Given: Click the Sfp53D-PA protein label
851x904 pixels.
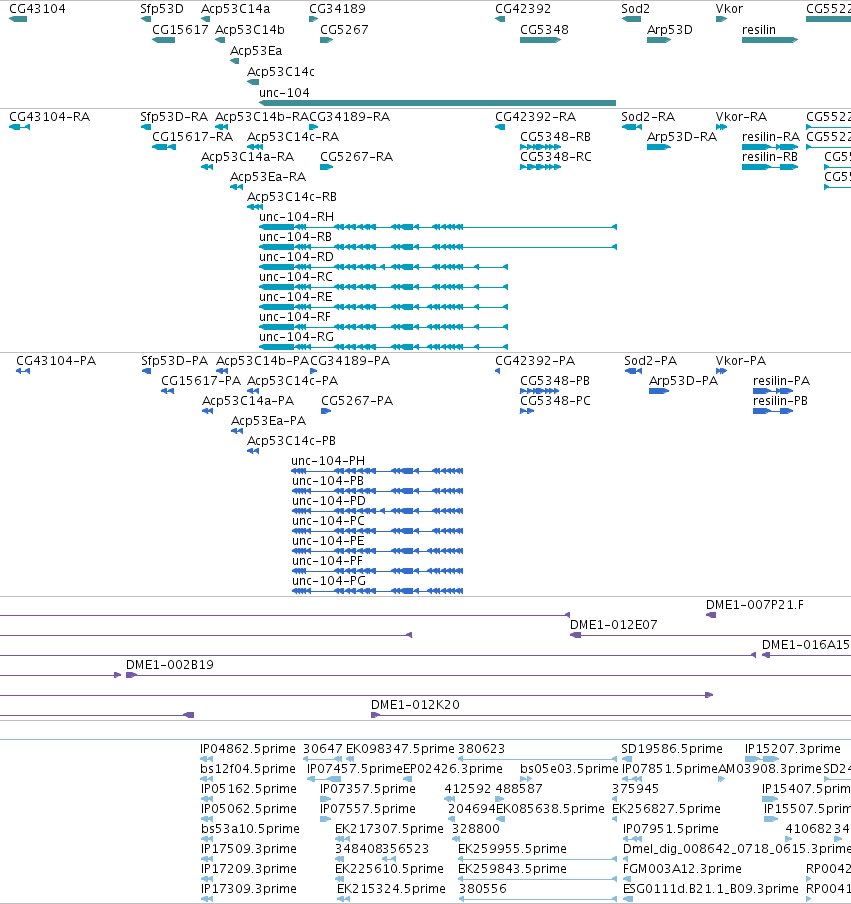Looking at the screenshot, I should point(175,361).
